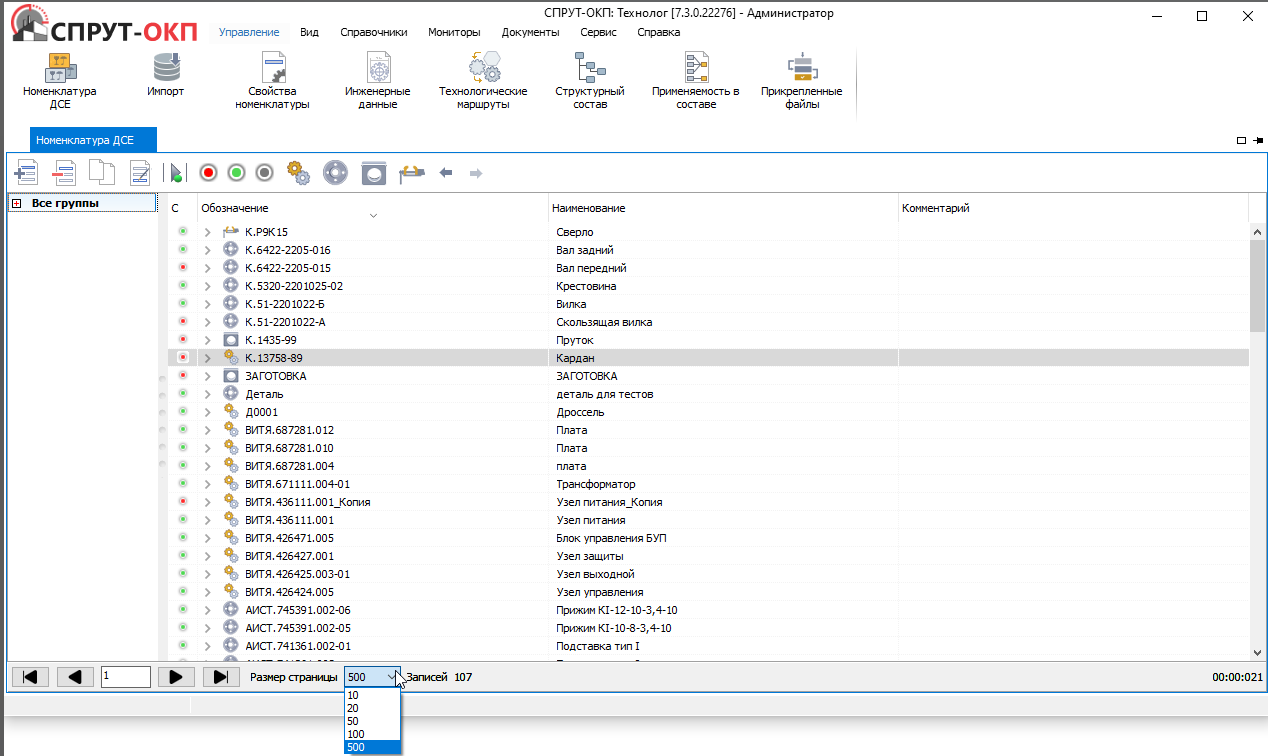Image resolution: width=1268 pixels, height=756 pixels.
Task: Expand the Все группы tree node
Action: [x=16, y=204]
